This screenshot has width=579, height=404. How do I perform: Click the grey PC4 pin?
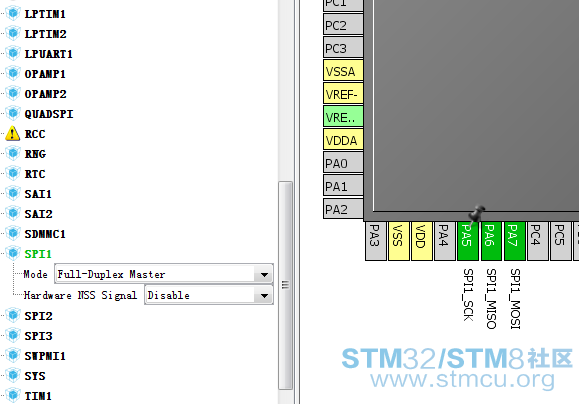tap(538, 241)
